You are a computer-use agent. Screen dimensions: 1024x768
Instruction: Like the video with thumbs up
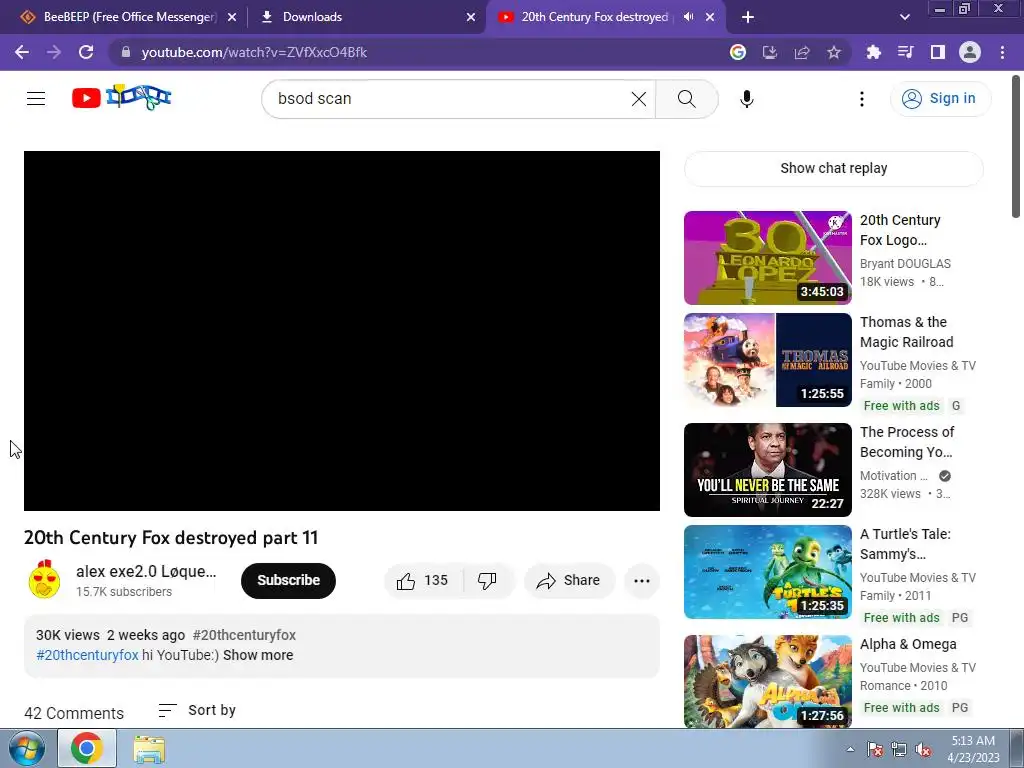coord(423,581)
